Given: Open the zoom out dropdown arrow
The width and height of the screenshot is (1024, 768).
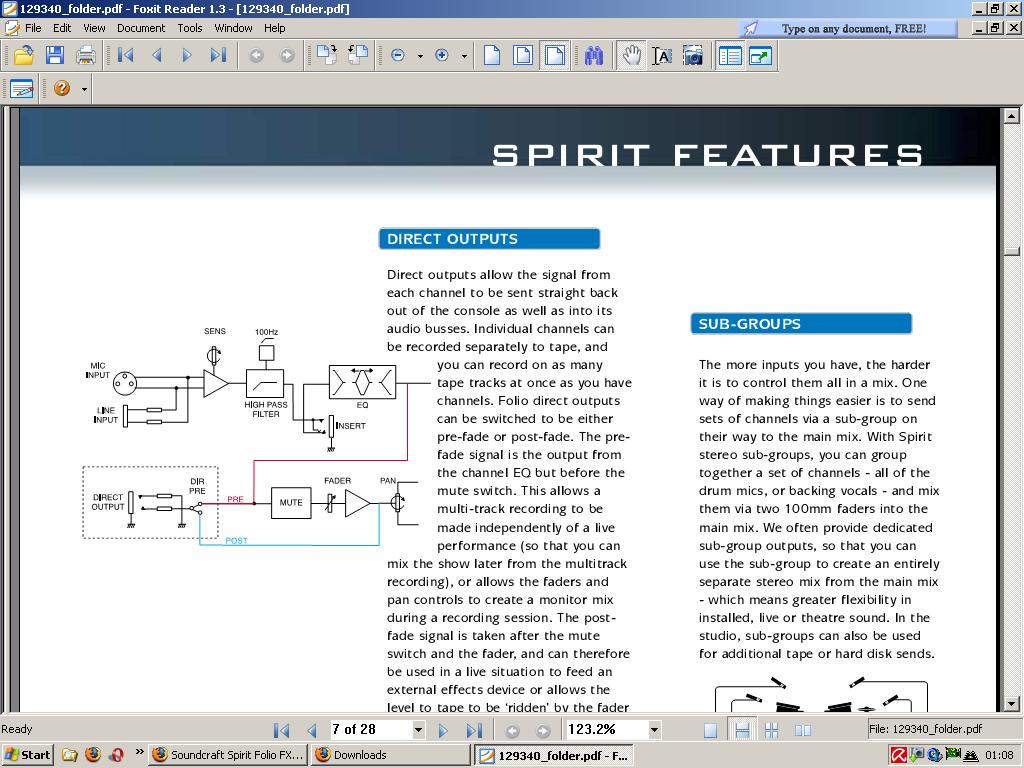Looking at the screenshot, I should pos(420,56).
